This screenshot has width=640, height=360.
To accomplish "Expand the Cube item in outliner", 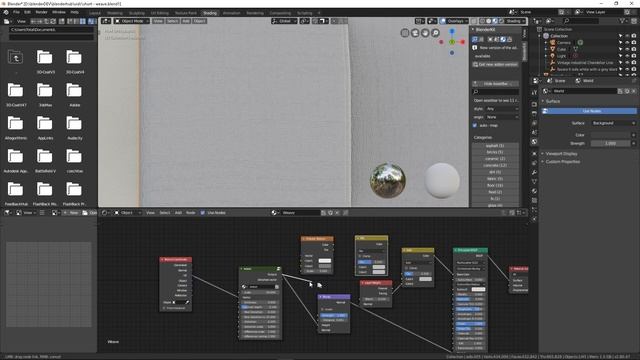I will coord(546,49).
